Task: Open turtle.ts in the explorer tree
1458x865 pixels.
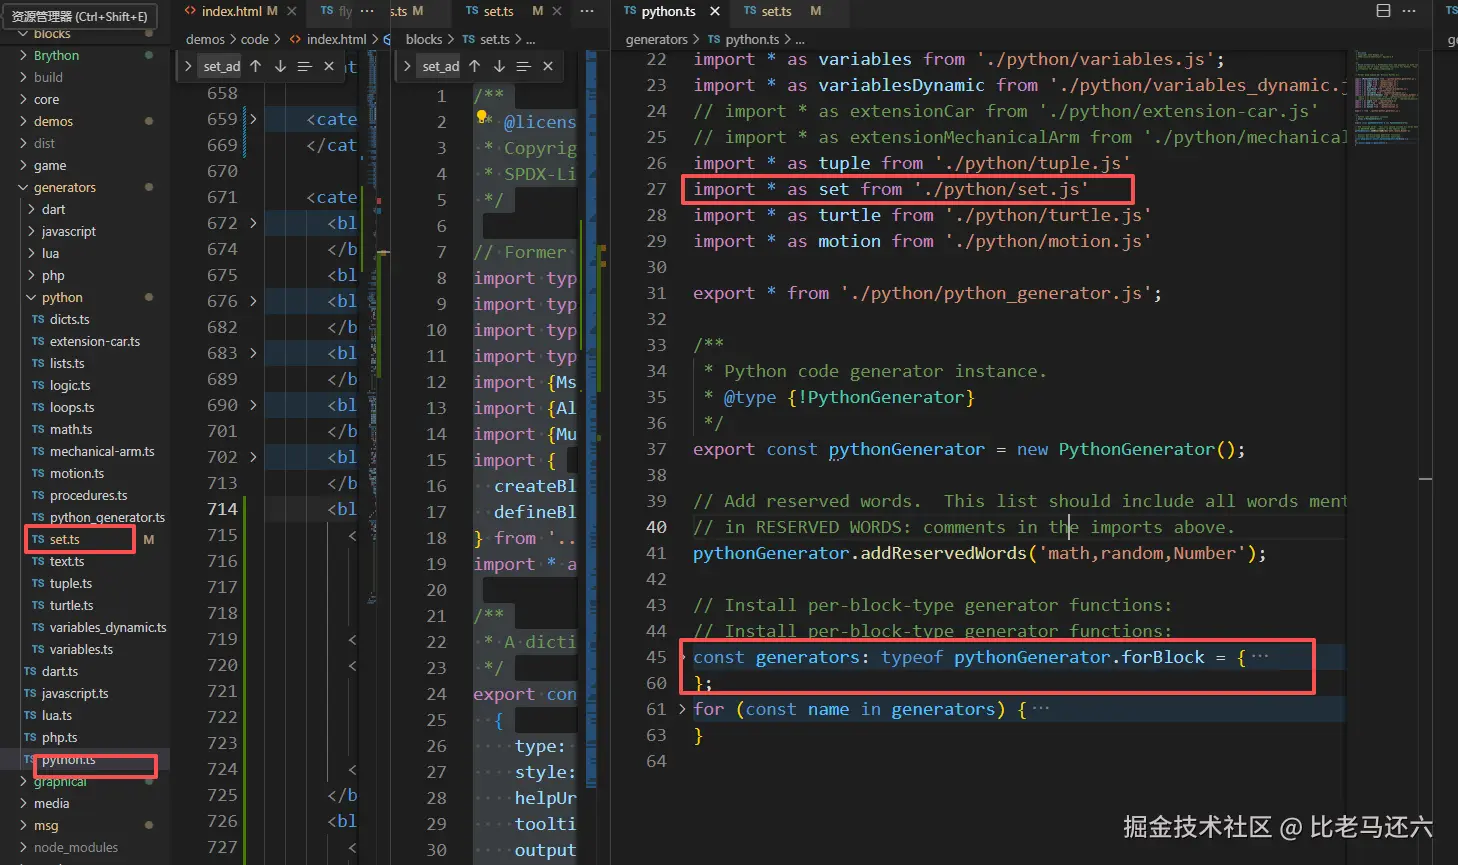Action: [x=71, y=605]
